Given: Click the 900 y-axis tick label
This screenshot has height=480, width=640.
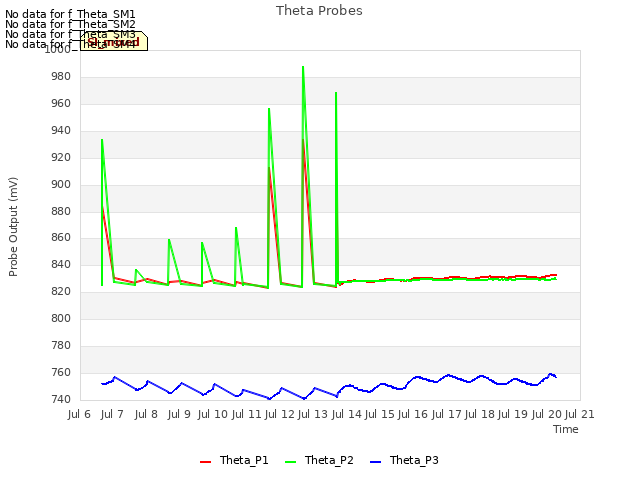Looking at the screenshot, I should point(60,184).
